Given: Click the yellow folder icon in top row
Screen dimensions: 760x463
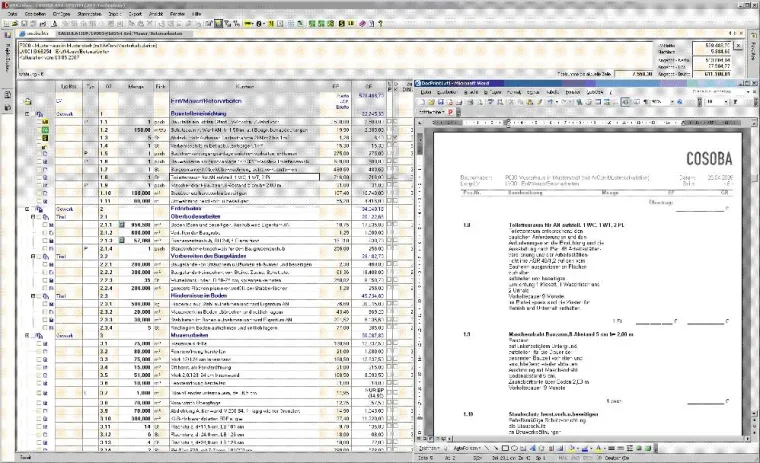Looking at the screenshot, I should point(28,102).
